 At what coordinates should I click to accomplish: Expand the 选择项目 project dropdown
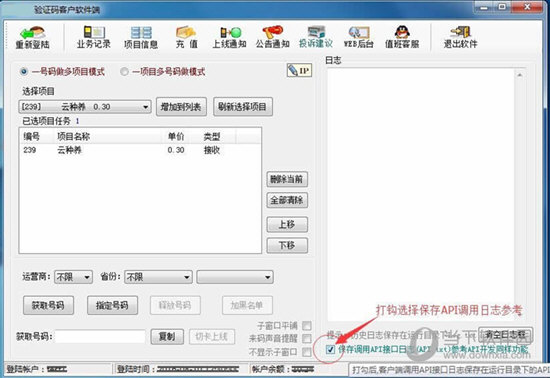(x=146, y=107)
